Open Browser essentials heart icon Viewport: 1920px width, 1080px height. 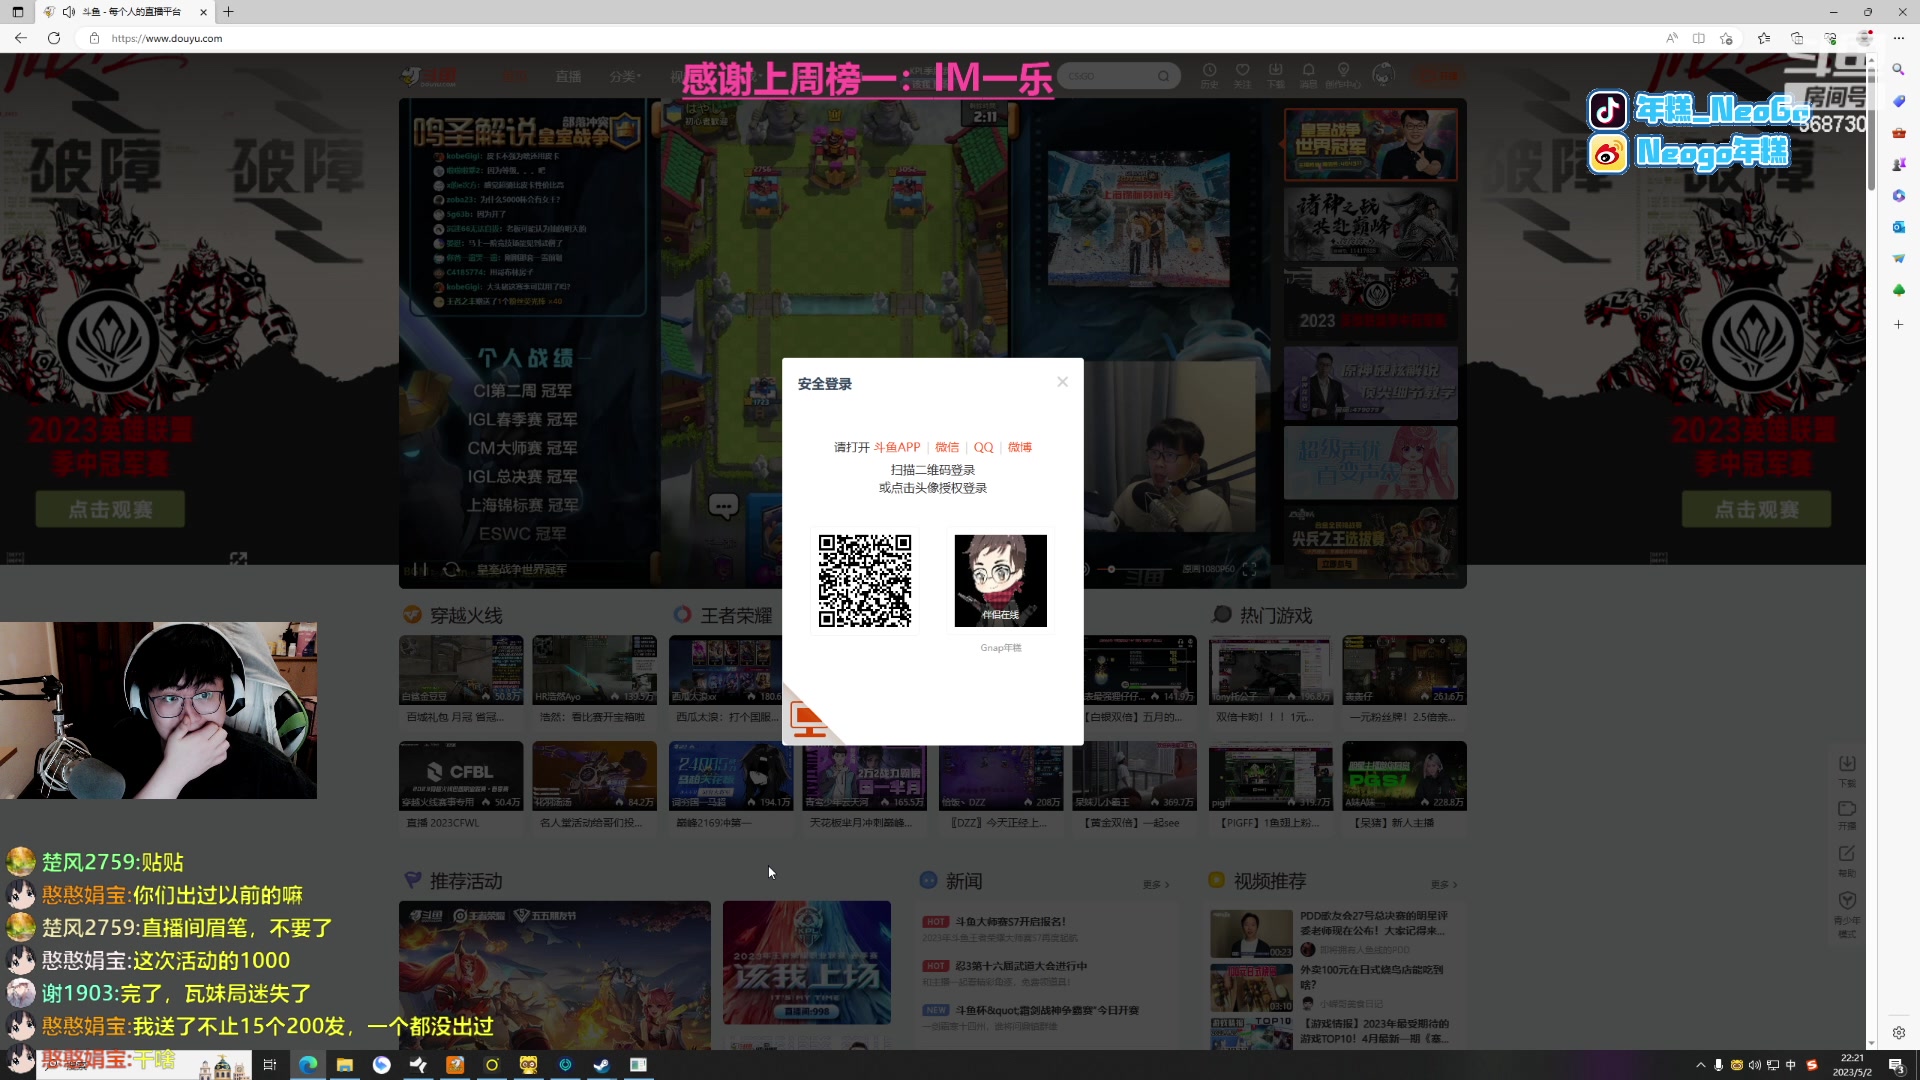1831,38
